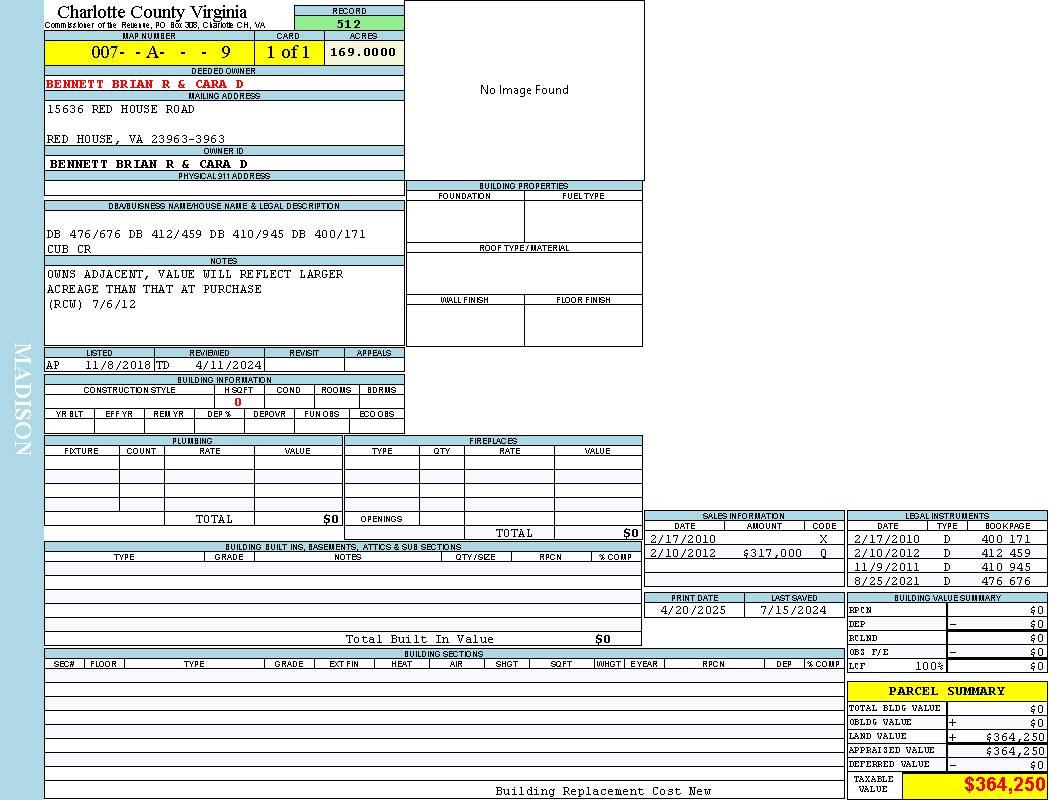1050x800 pixels.
Task: Click the mailing address 15636 Red House Road
Action: (x=121, y=109)
